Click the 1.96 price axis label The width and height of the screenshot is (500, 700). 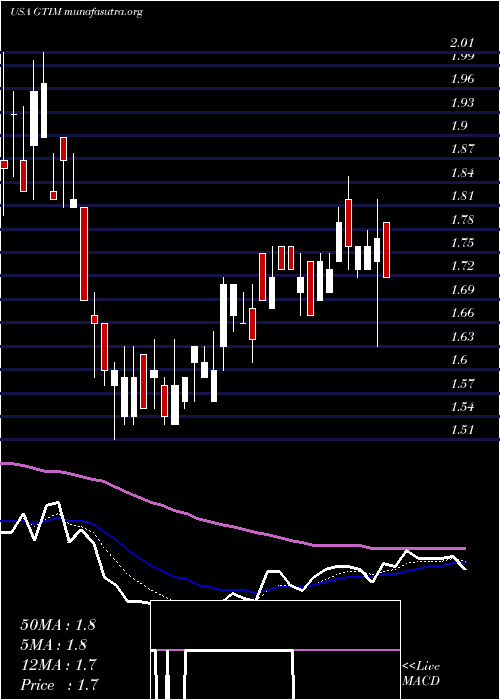(x=461, y=79)
